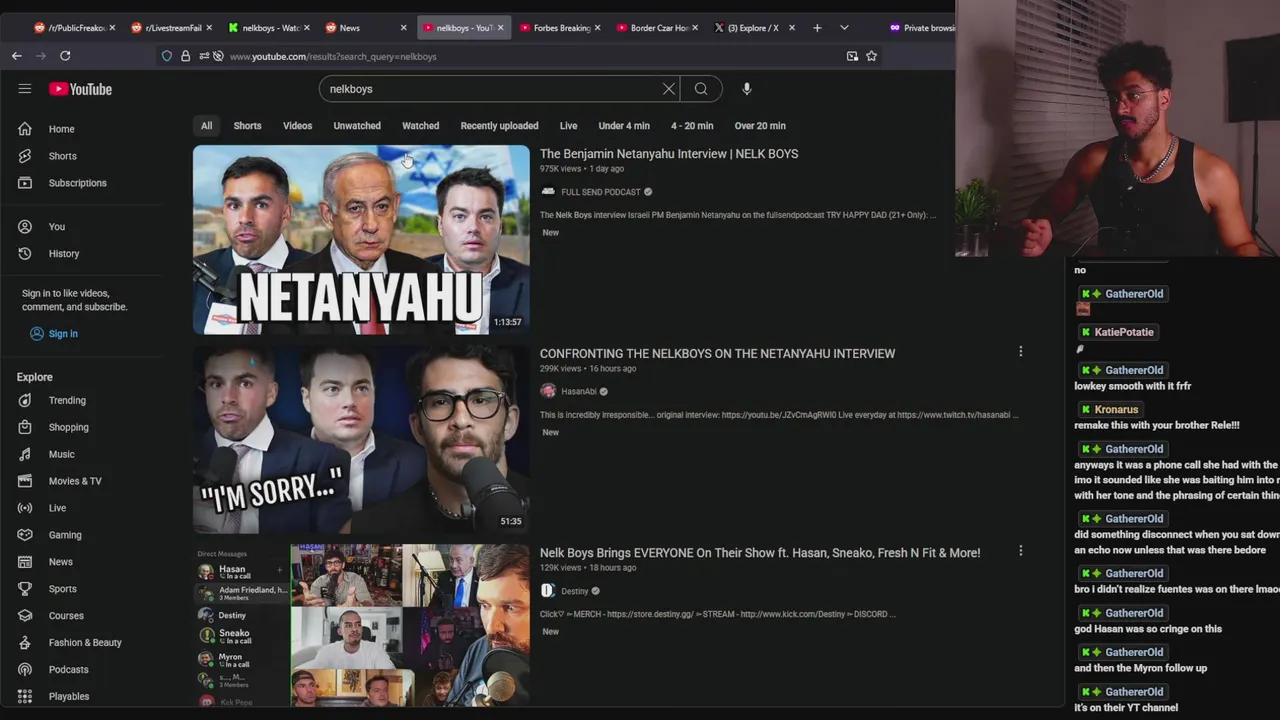Open Nelk Boys Brings EVERYONE title link
The height and width of the screenshot is (720, 1280).
pyautogui.click(x=760, y=553)
